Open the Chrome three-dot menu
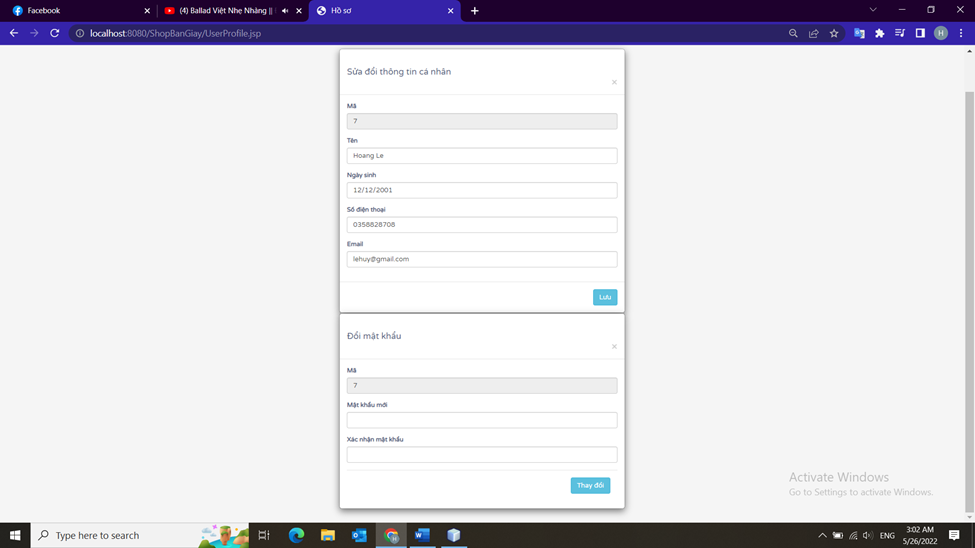This screenshot has width=975, height=548. click(961, 34)
